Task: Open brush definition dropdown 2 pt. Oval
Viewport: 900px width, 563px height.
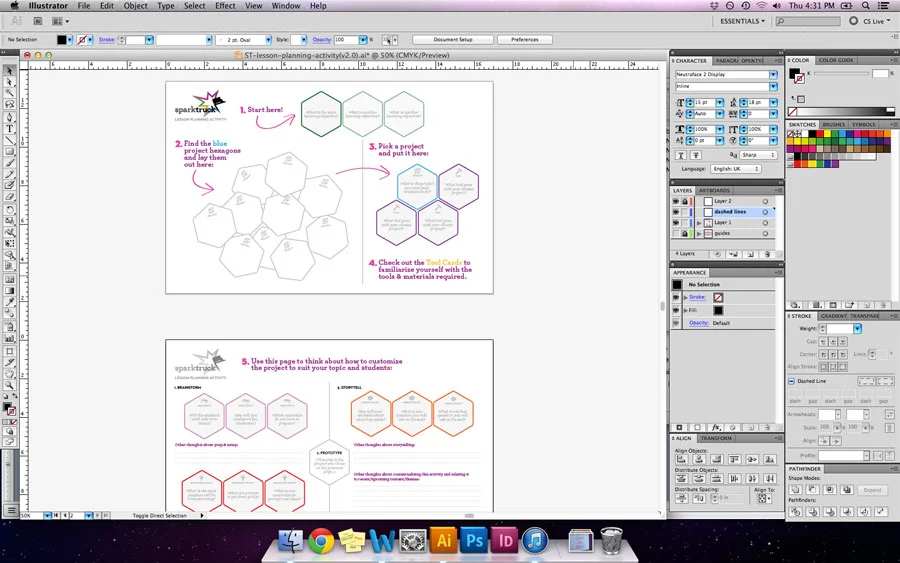Action: click(x=268, y=40)
